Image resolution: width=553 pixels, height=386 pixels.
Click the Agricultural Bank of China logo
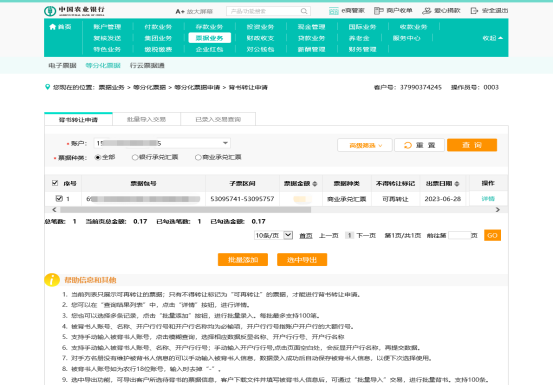point(74,11)
